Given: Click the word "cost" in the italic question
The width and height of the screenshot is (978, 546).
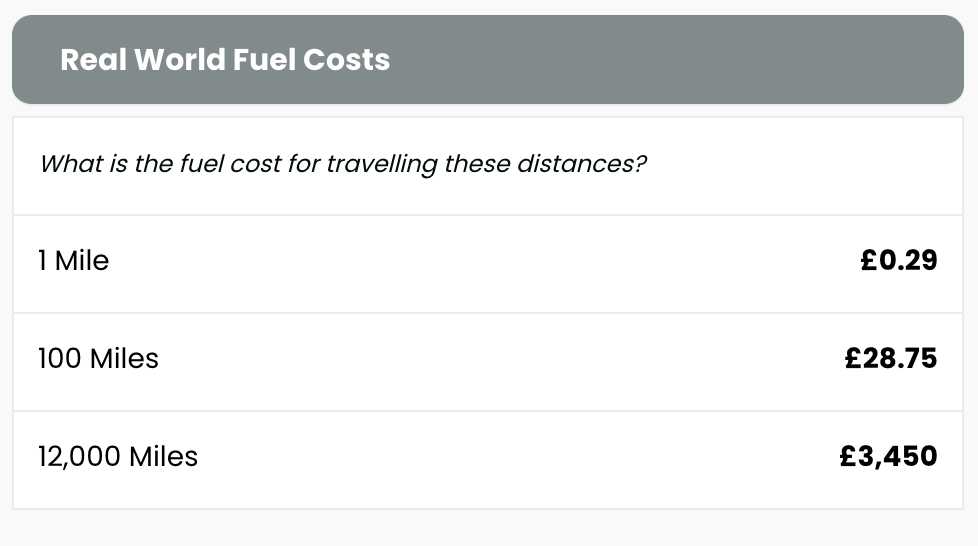Looking at the screenshot, I should click(256, 163).
